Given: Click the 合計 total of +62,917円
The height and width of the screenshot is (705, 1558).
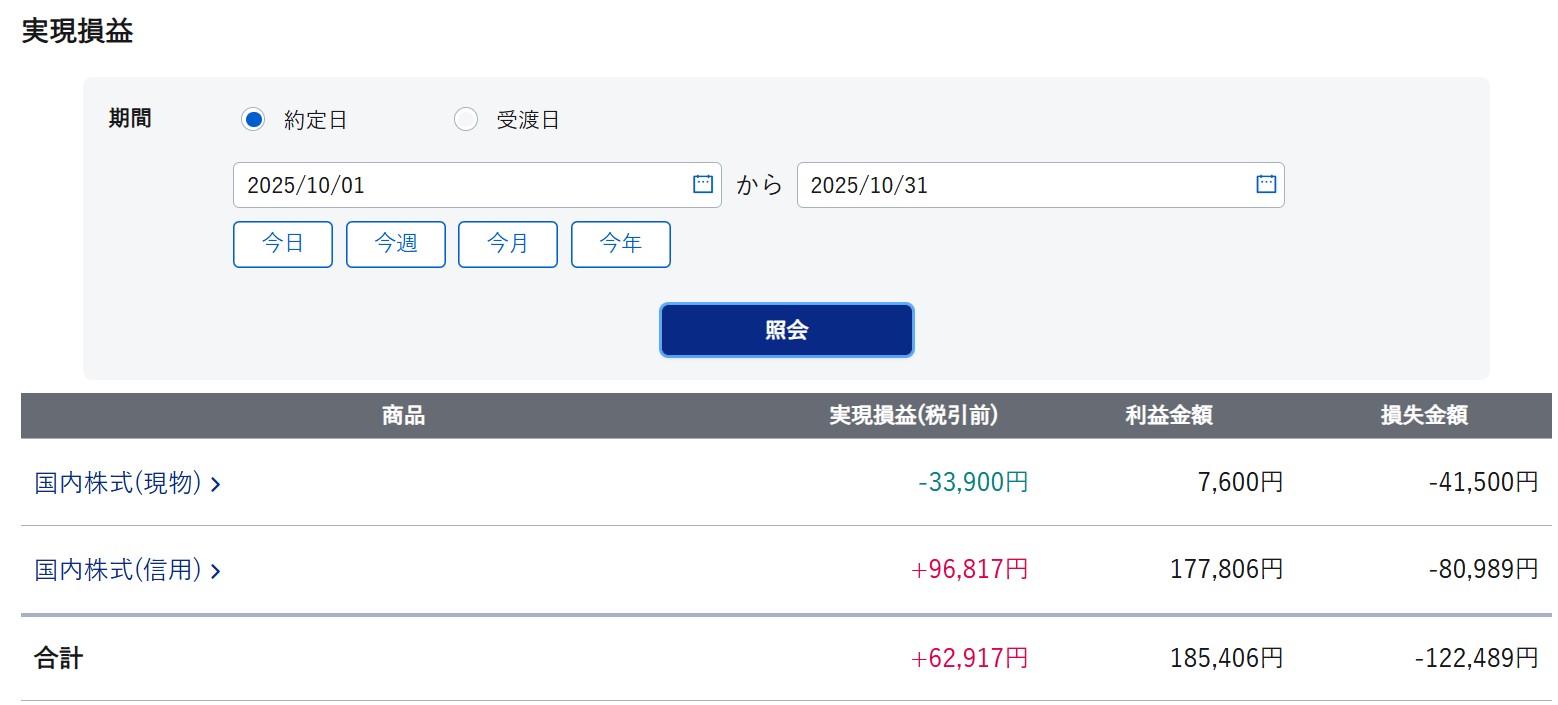Looking at the screenshot, I should [969, 658].
